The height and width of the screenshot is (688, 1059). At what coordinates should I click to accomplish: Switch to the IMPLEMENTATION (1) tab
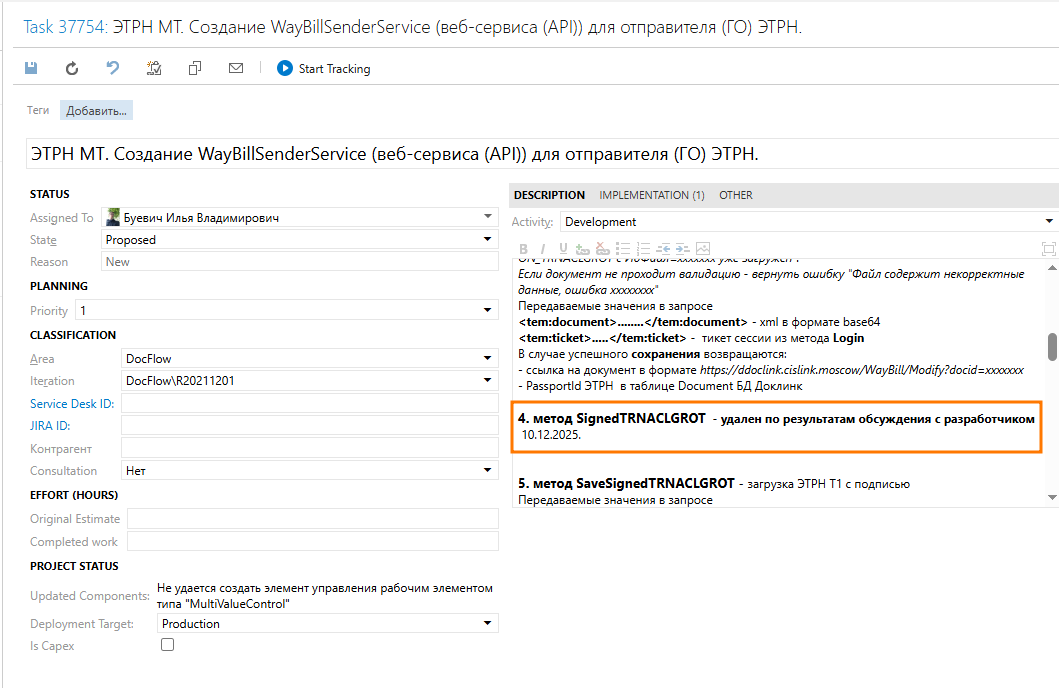[652, 195]
